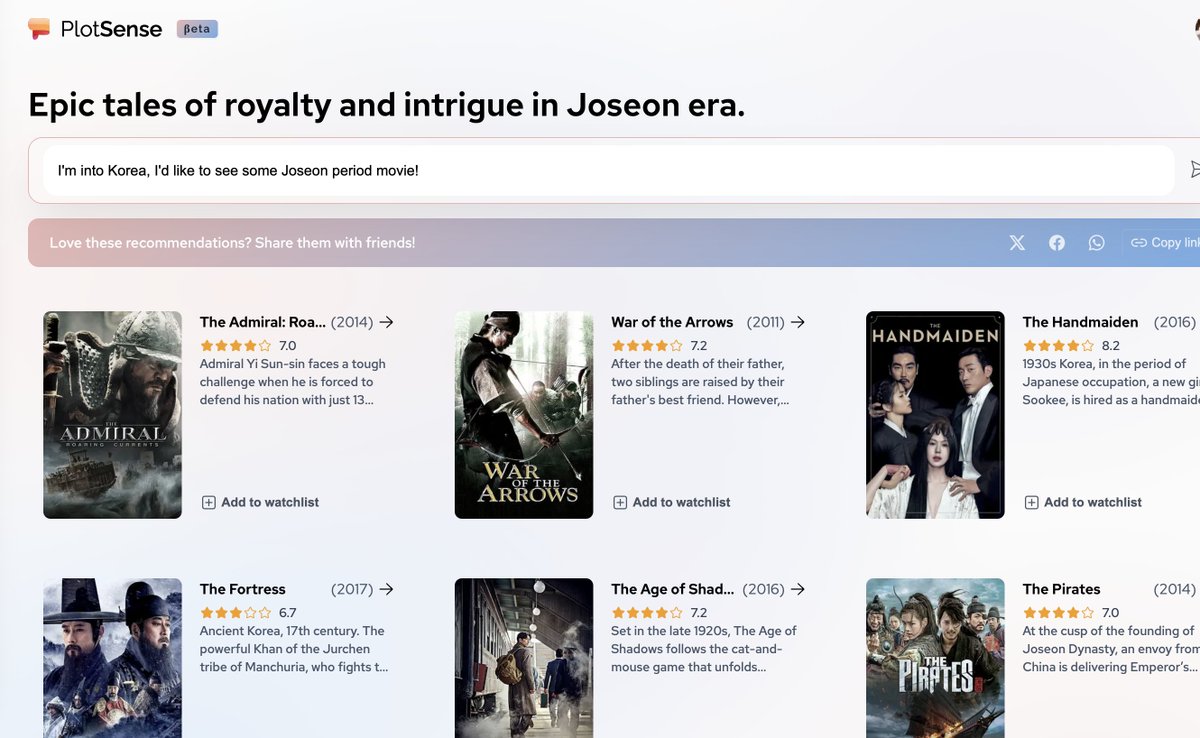Click The Admiral movie poster
The width and height of the screenshot is (1200, 738).
113,415
